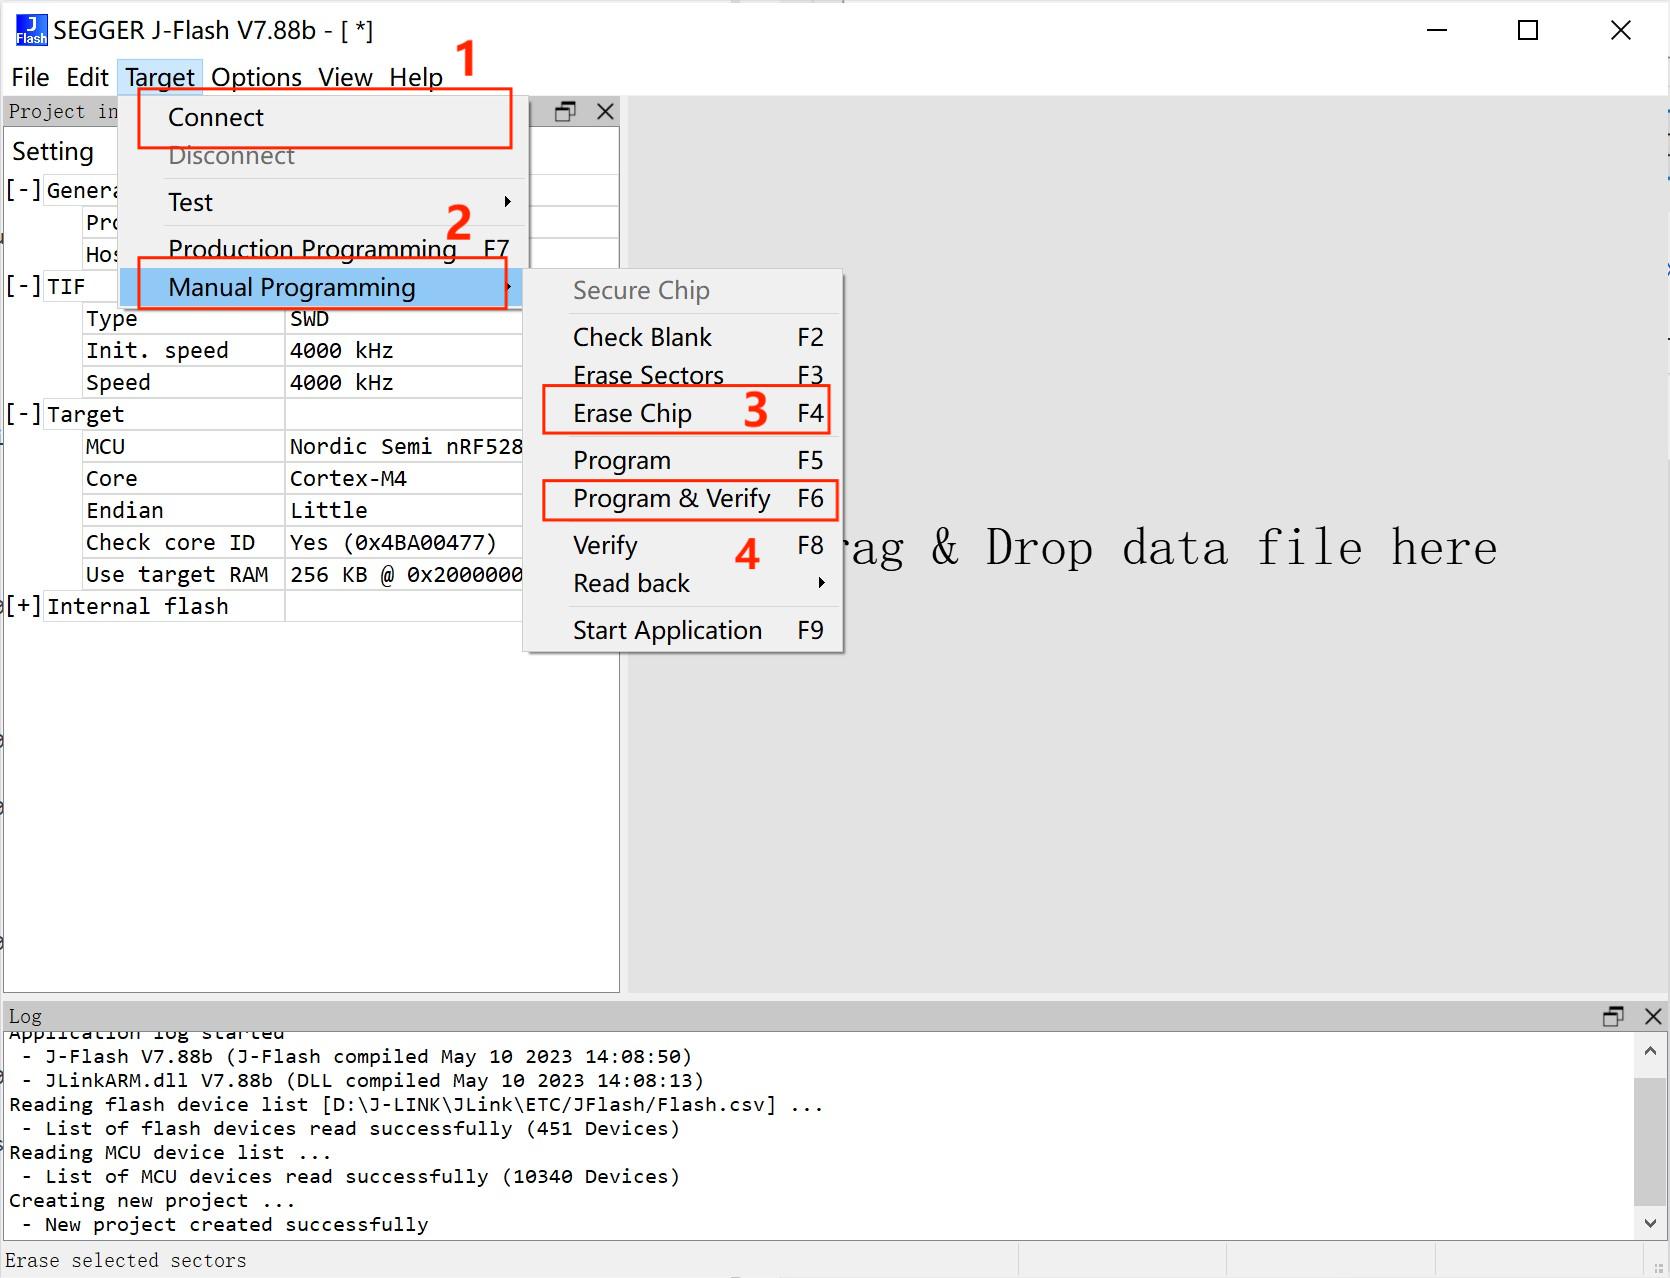Select the Use target RAM row
Screen dimensions: 1670x1278
[303, 575]
